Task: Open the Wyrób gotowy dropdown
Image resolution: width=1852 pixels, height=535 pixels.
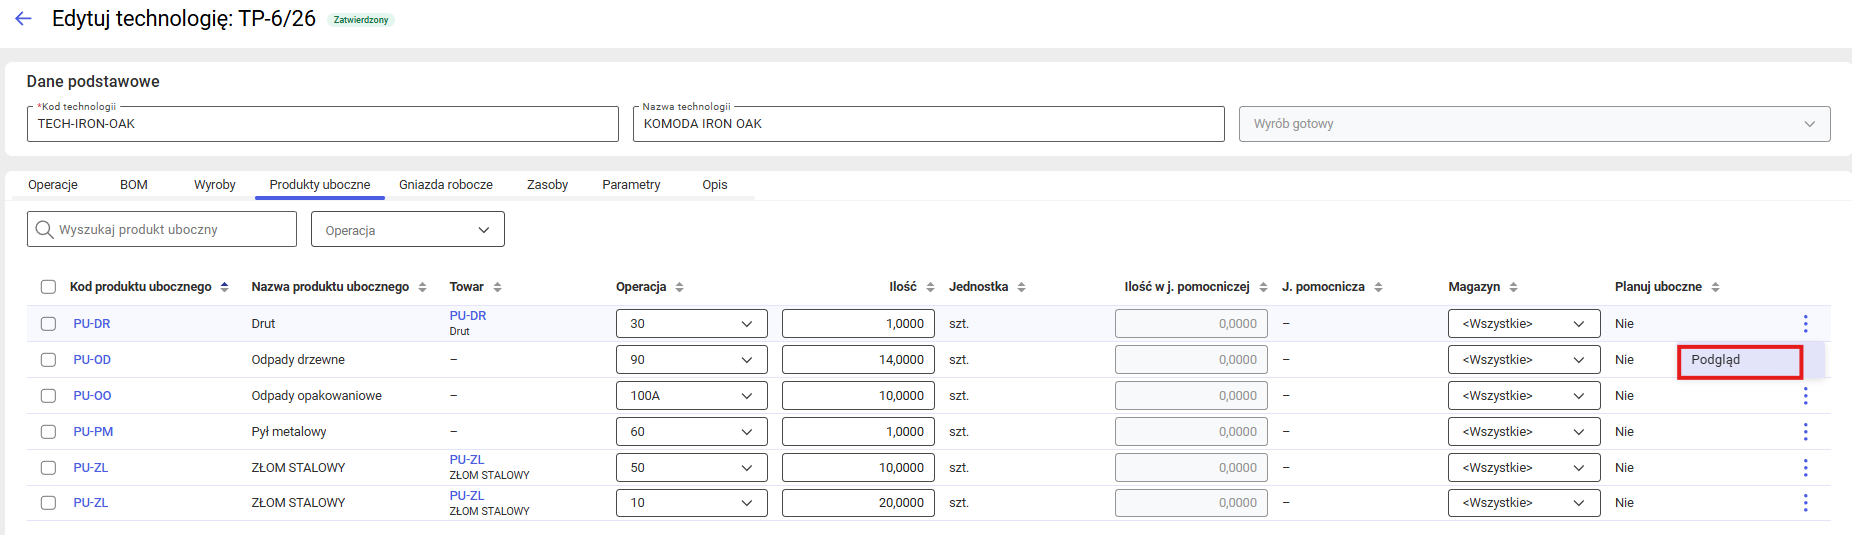Action: pyautogui.click(x=1534, y=124)
